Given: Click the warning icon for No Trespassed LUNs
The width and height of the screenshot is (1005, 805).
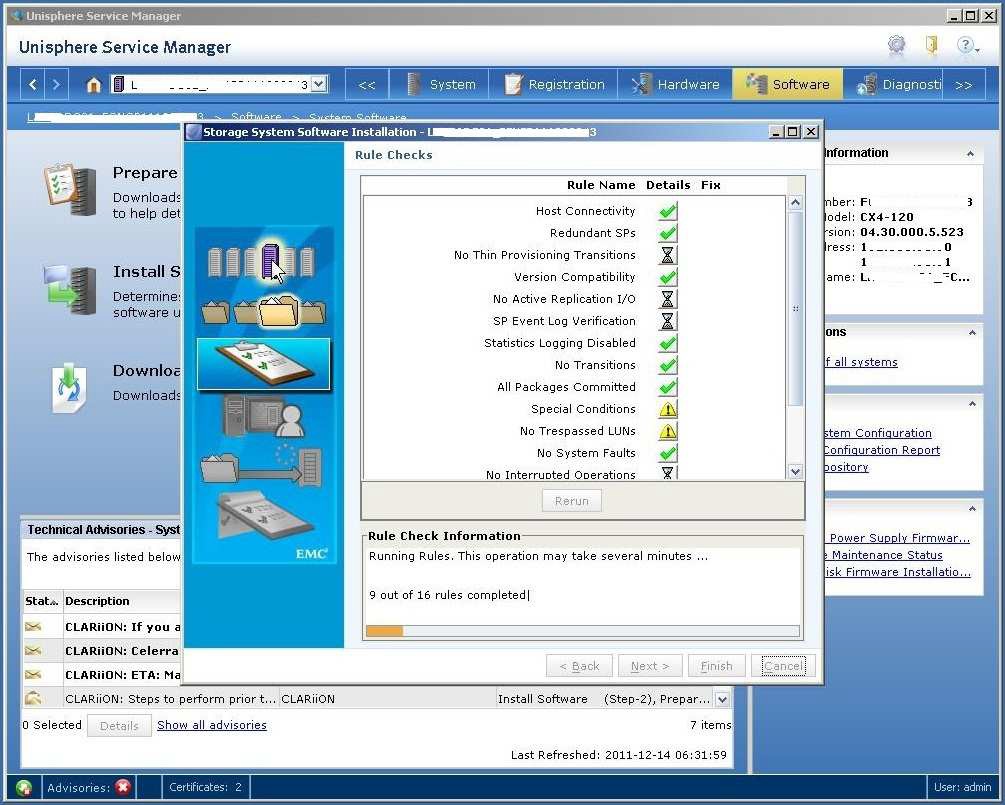Looking at the screenshot, I should click(667, 431).
